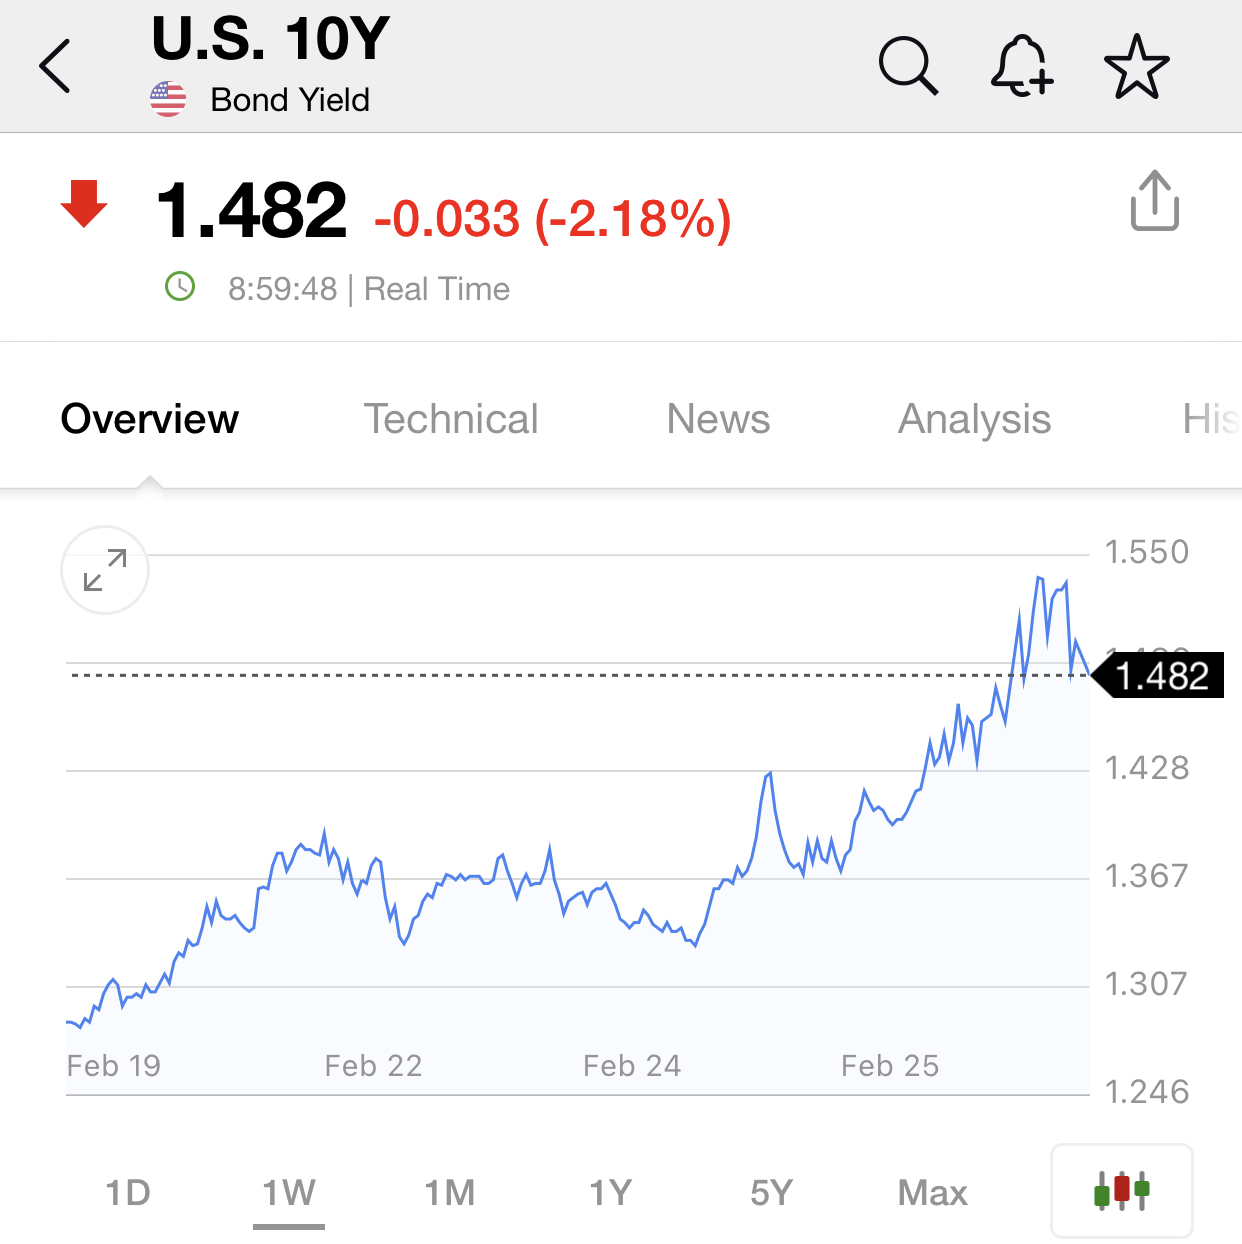
Task: Tap the 1.482 current price marker
Action: pyautogui.click(x=1160, y=676)
